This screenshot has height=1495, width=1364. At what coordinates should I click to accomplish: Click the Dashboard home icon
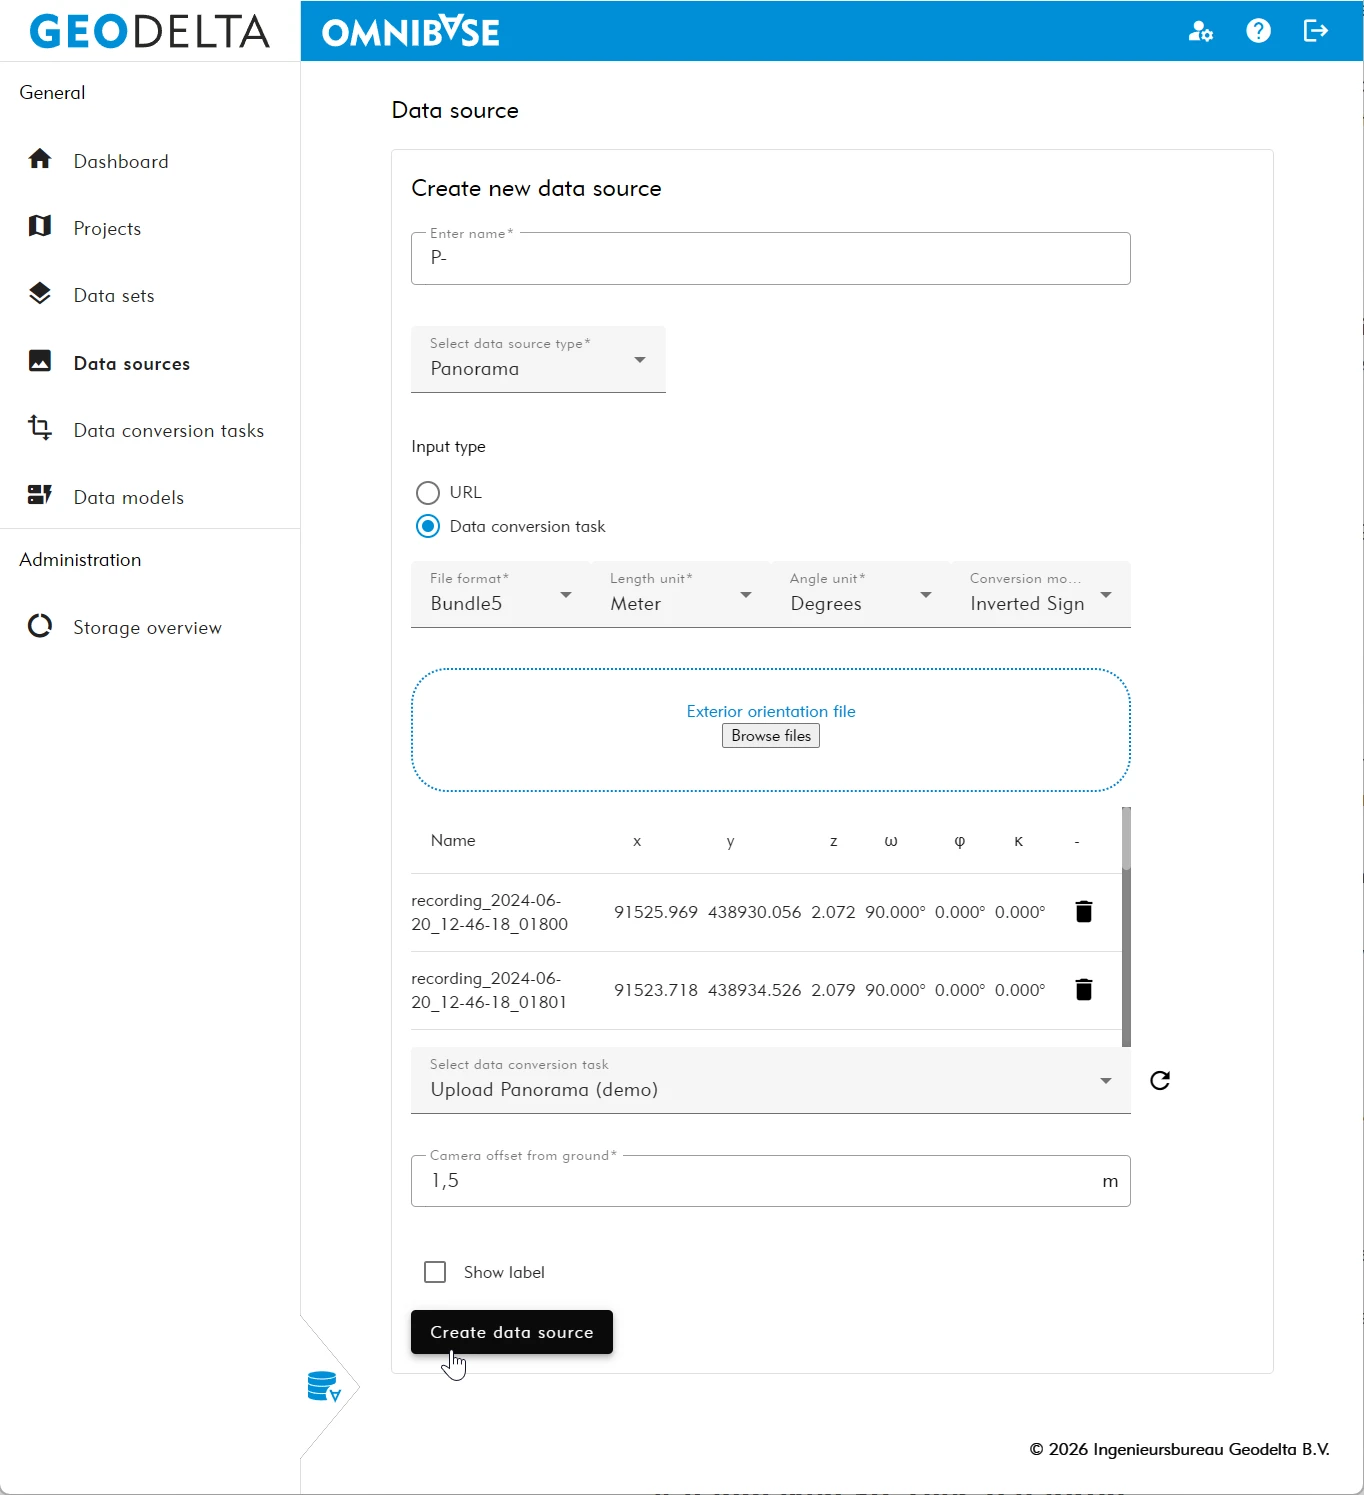40,160
